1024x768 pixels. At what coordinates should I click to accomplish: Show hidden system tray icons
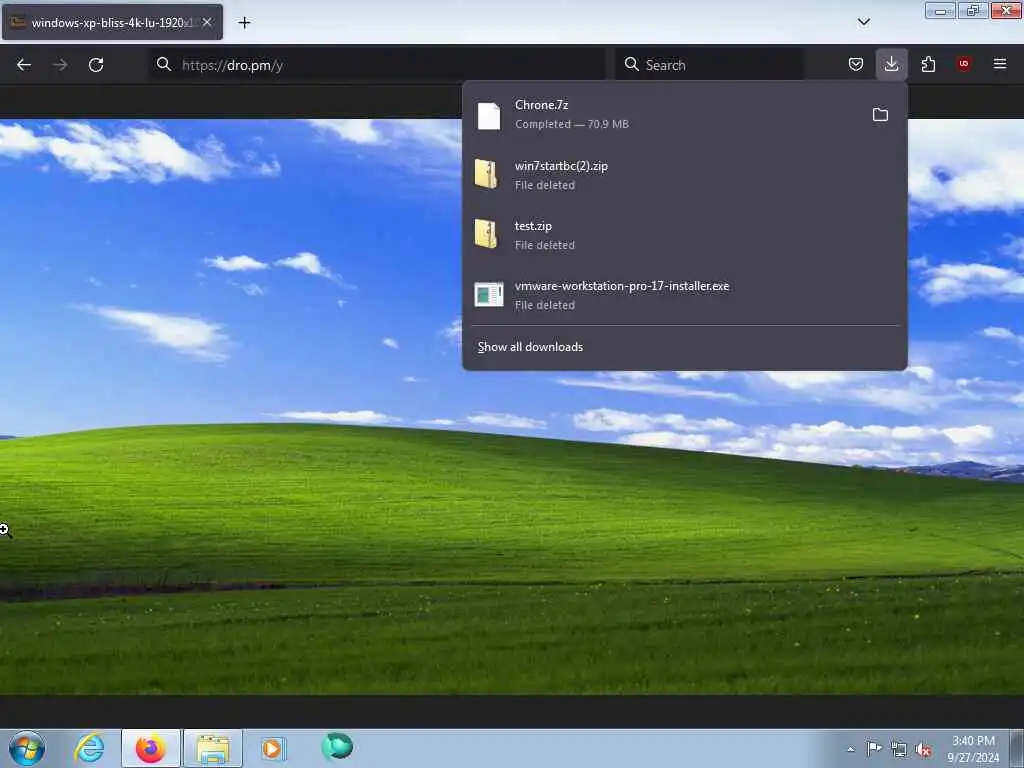pos(850,749)
